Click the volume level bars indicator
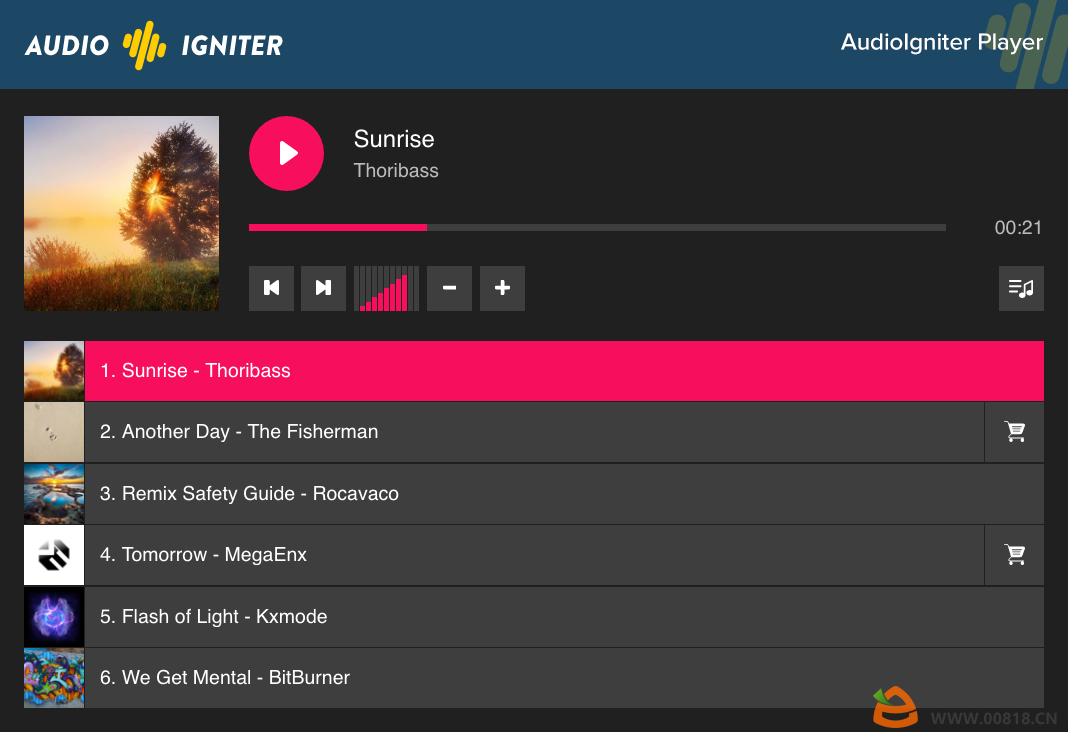This screenshot has height=732, width=1068. (x=386, y=288)
